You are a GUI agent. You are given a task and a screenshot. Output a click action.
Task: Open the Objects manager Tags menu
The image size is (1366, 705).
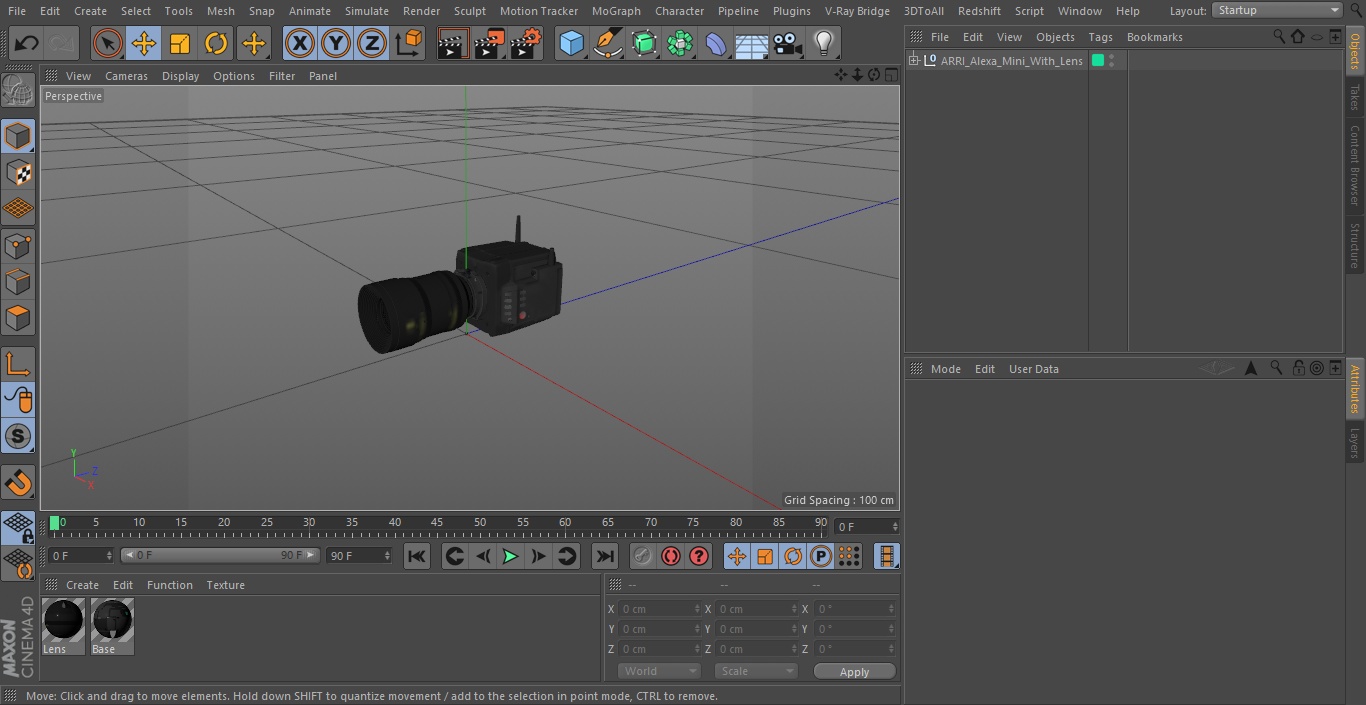[x=1100, y=37]
